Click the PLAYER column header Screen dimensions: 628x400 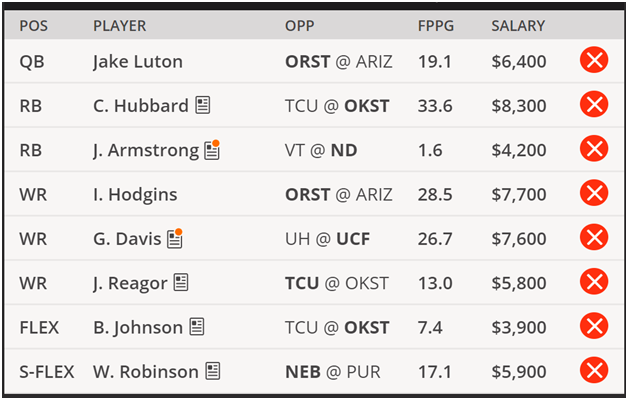point(119,25)
